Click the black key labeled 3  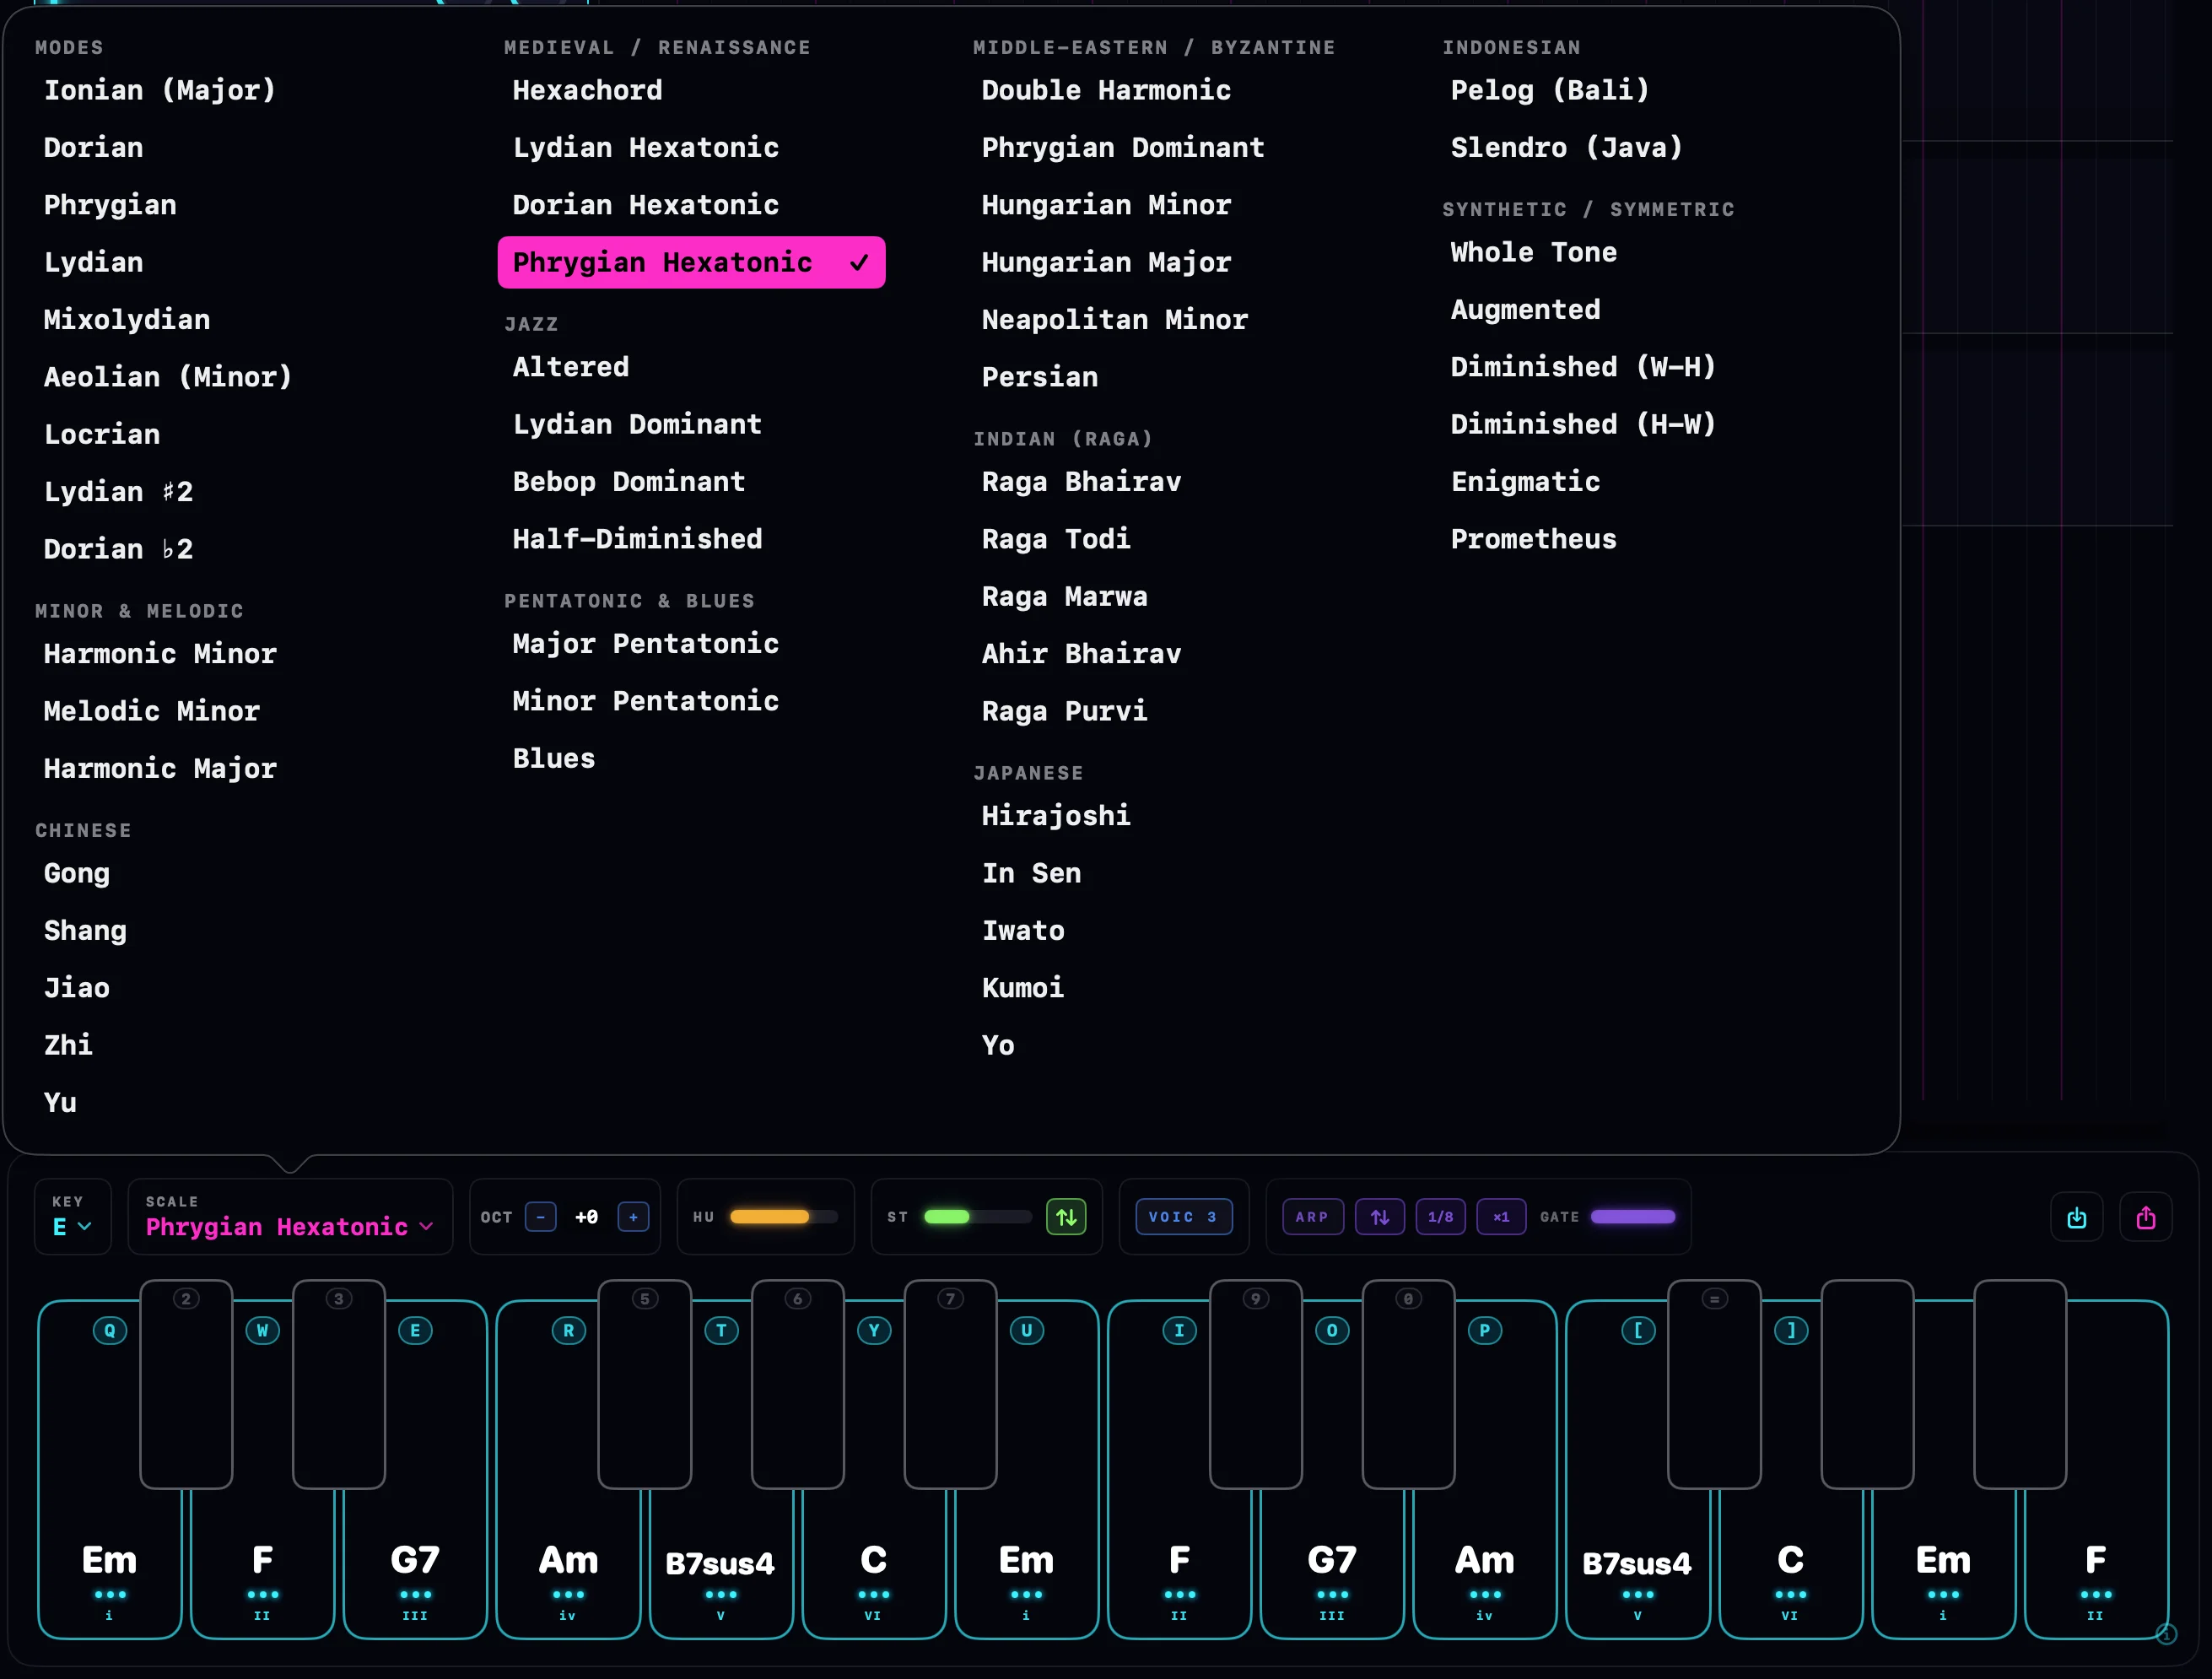click(x=339, y=1385)
